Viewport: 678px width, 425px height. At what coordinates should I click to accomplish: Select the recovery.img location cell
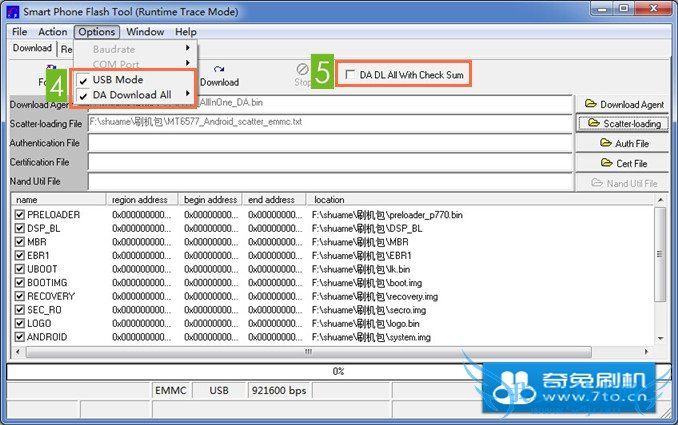pos(374,296)
